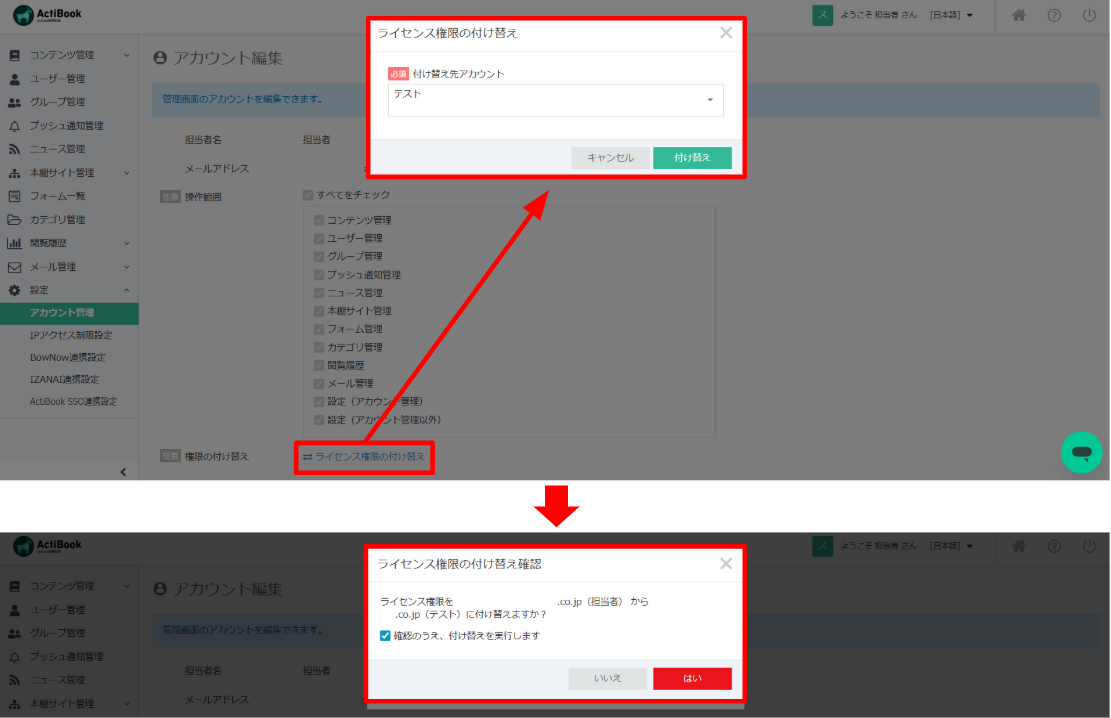Click the ActiBook logo in the lower screenshot
This screenshot has height=718, width=1111.
pos(47,546)
